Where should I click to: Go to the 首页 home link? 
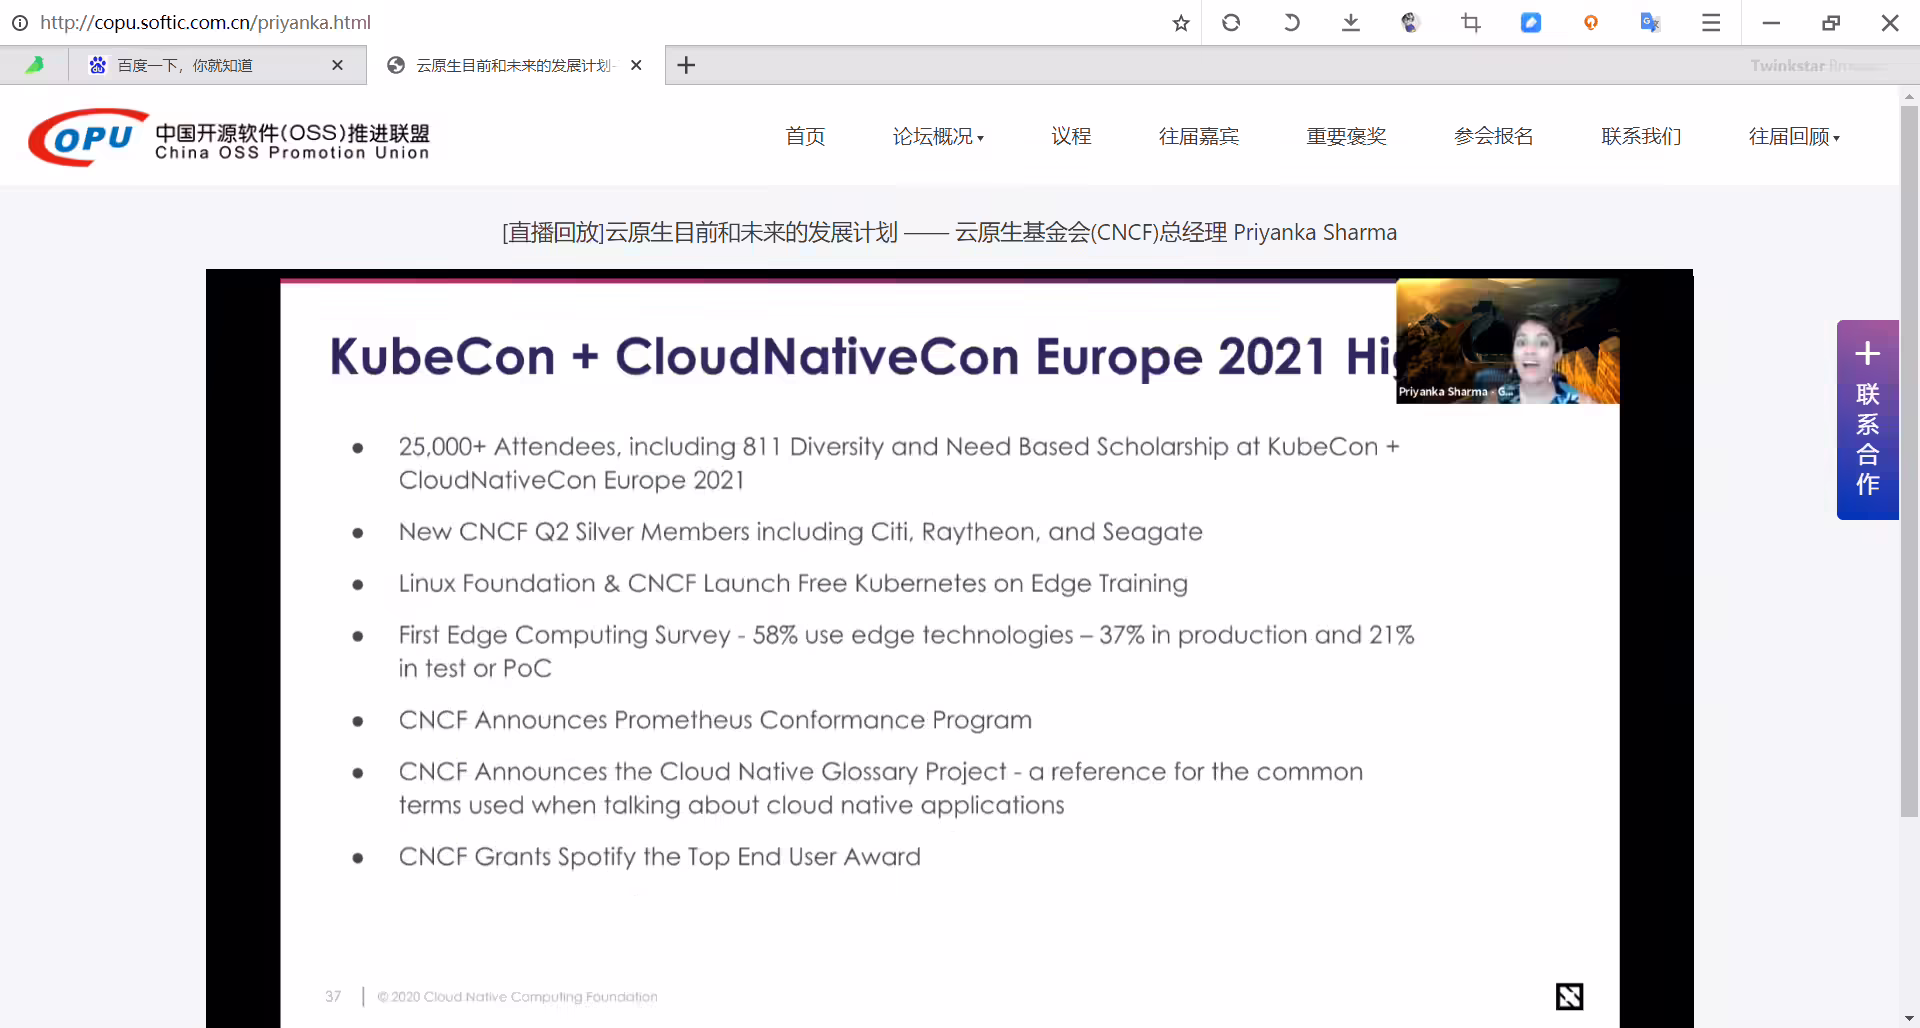pos(805,136)
